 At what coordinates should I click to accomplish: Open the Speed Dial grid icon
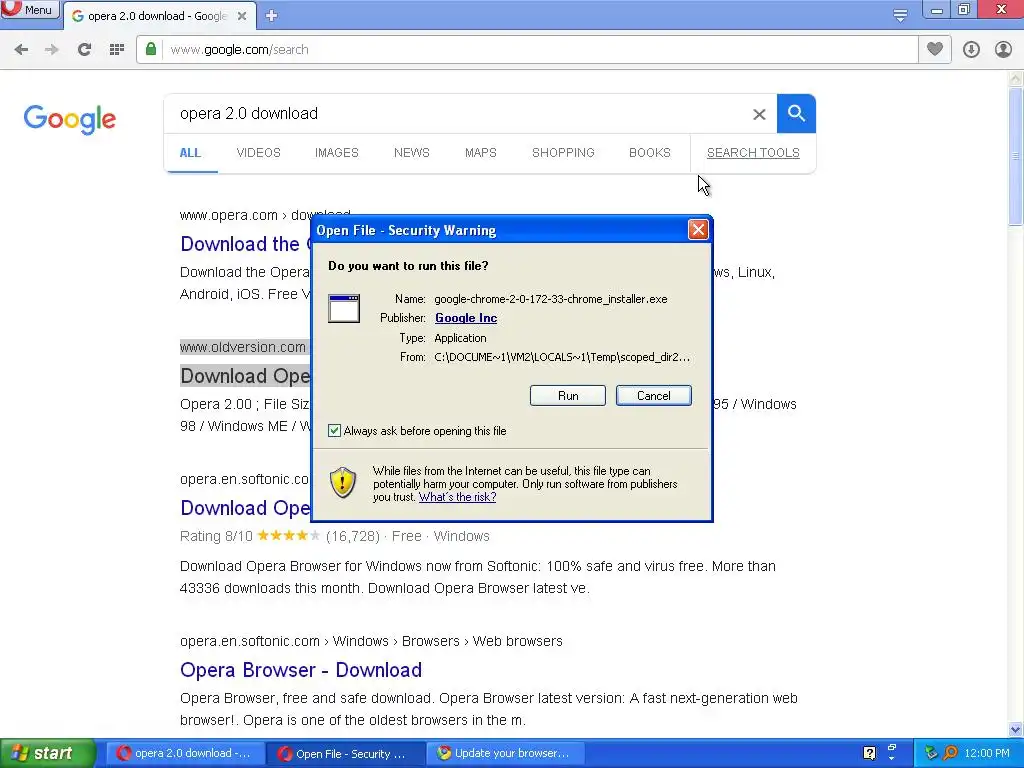click(117, 50)
